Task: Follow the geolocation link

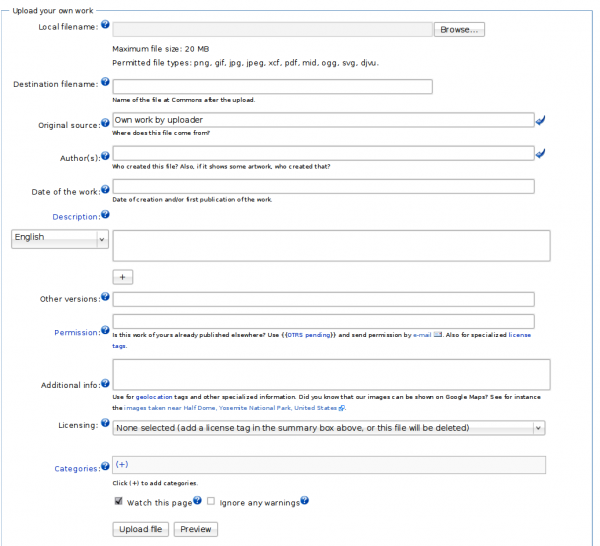Action: (154, 397)
